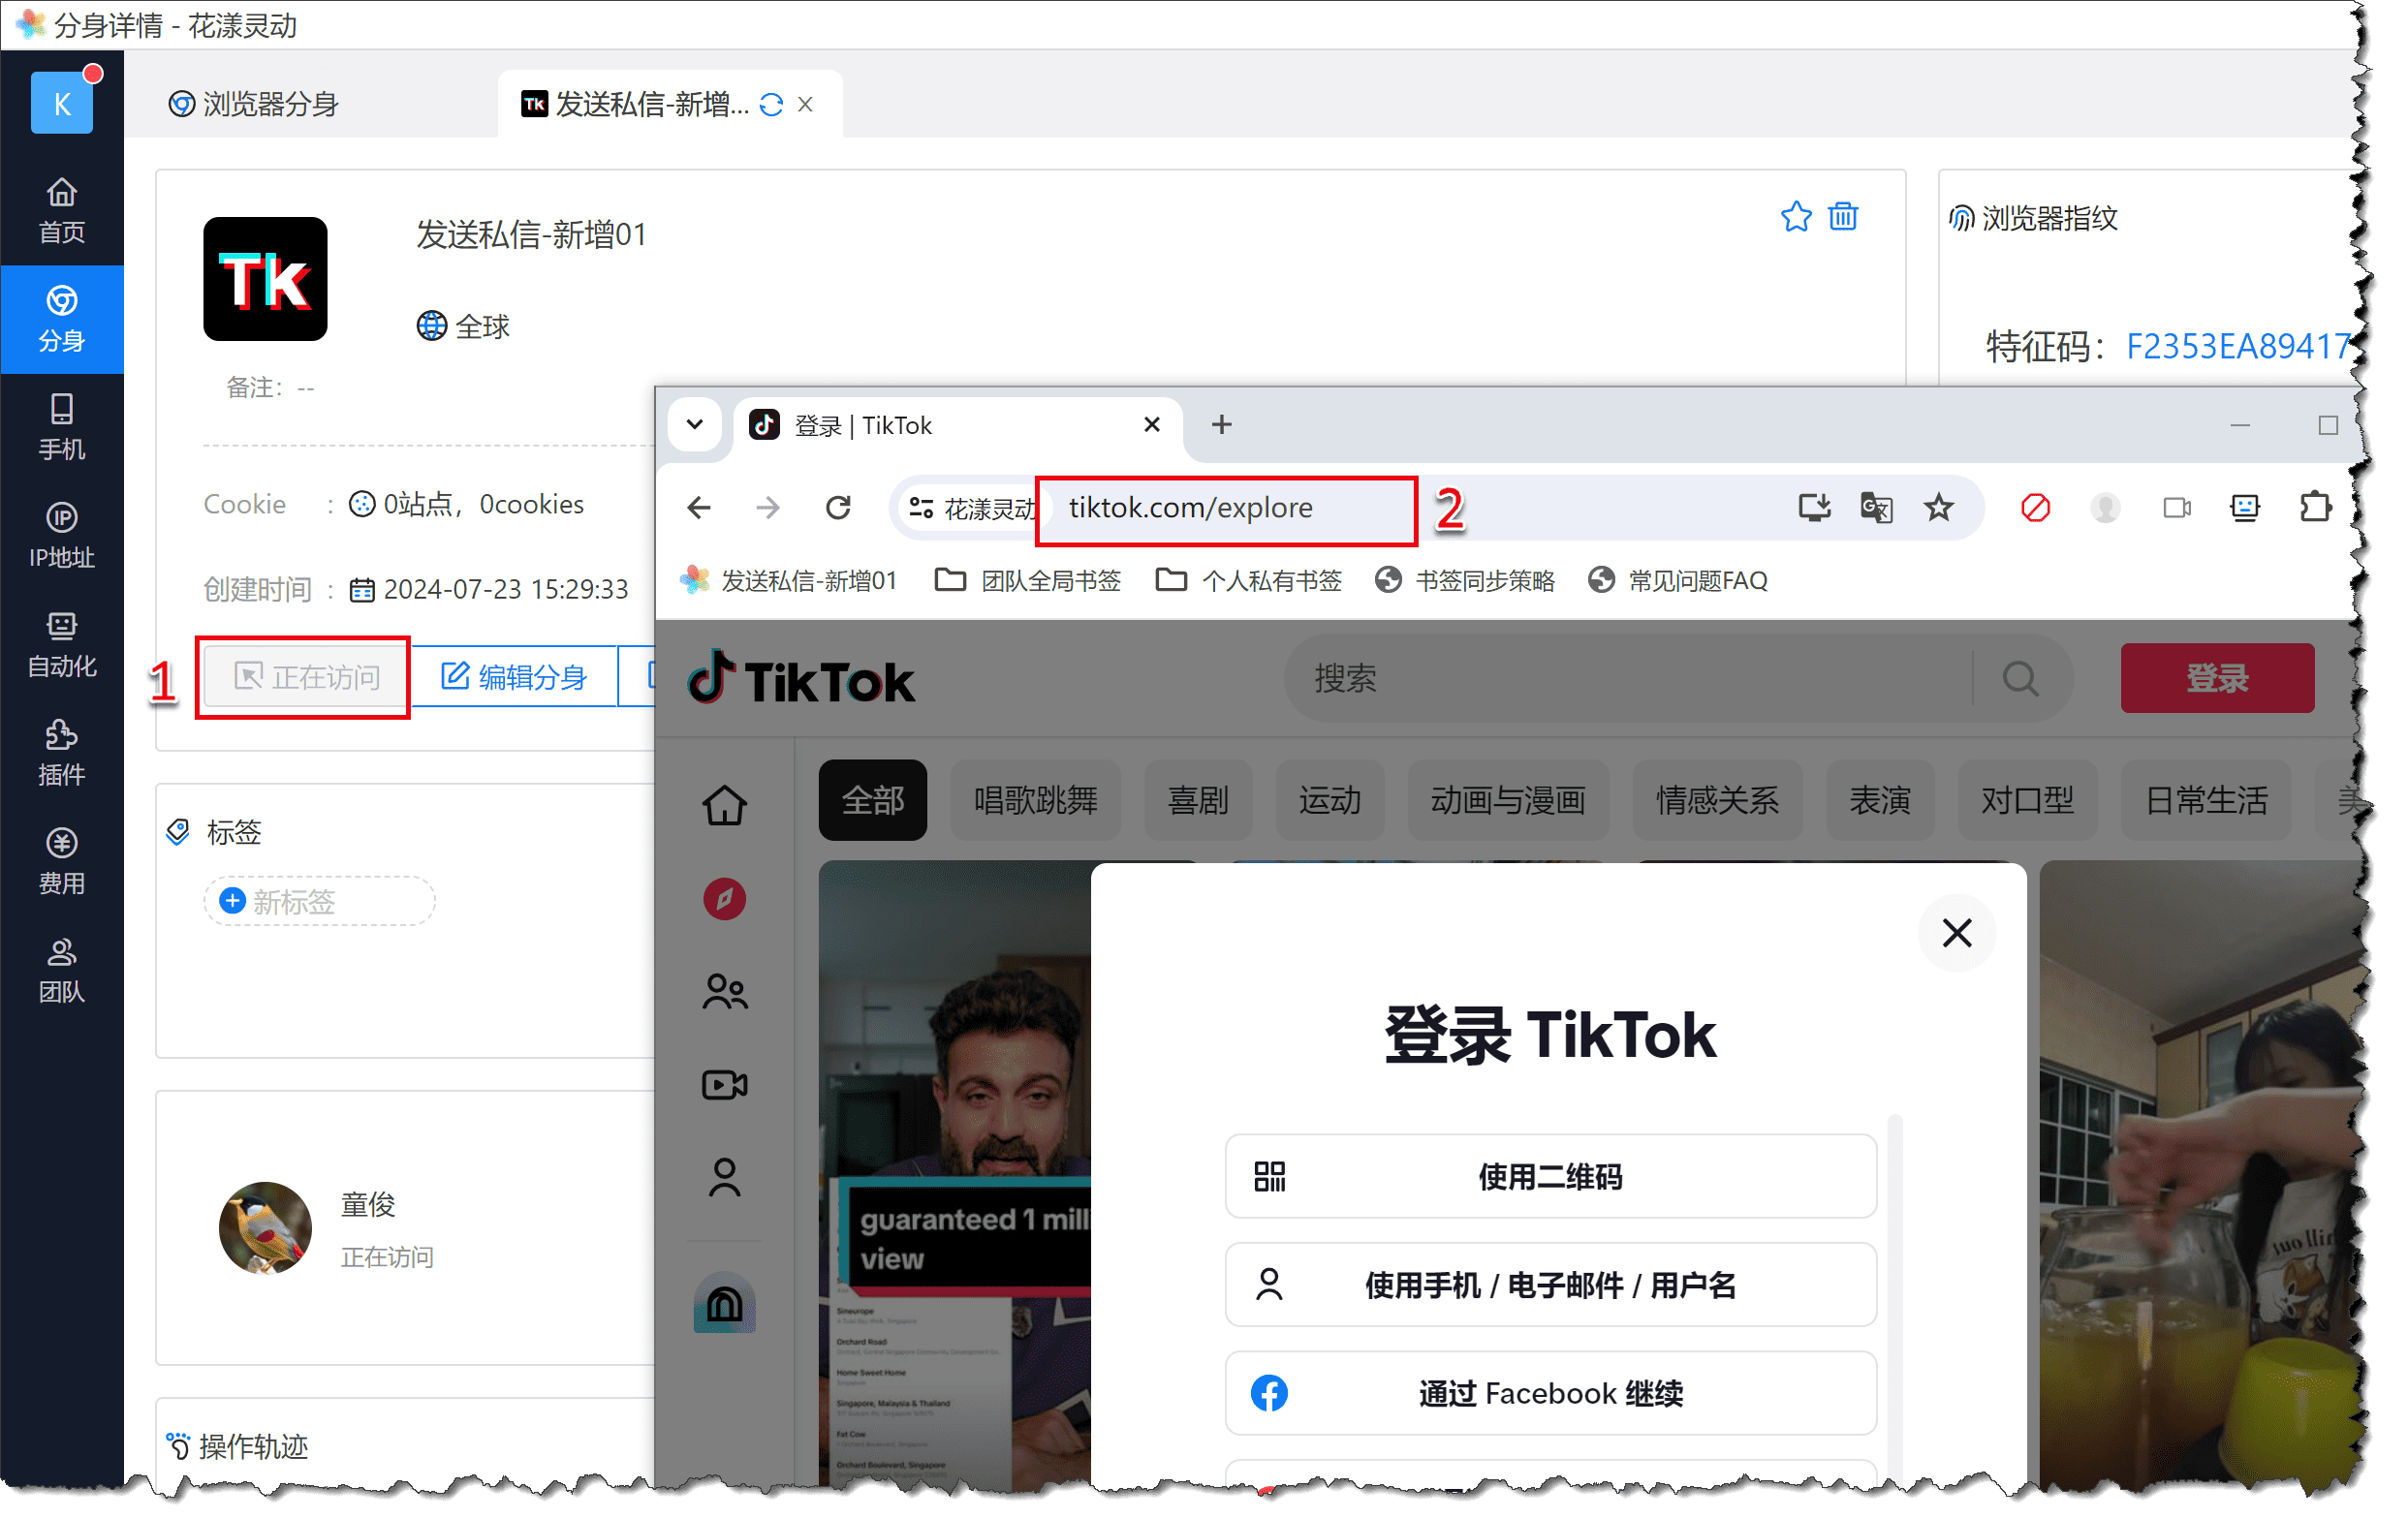Open TikTok LIVE camera icon

pyautogui.click(x=724, y=1085)
